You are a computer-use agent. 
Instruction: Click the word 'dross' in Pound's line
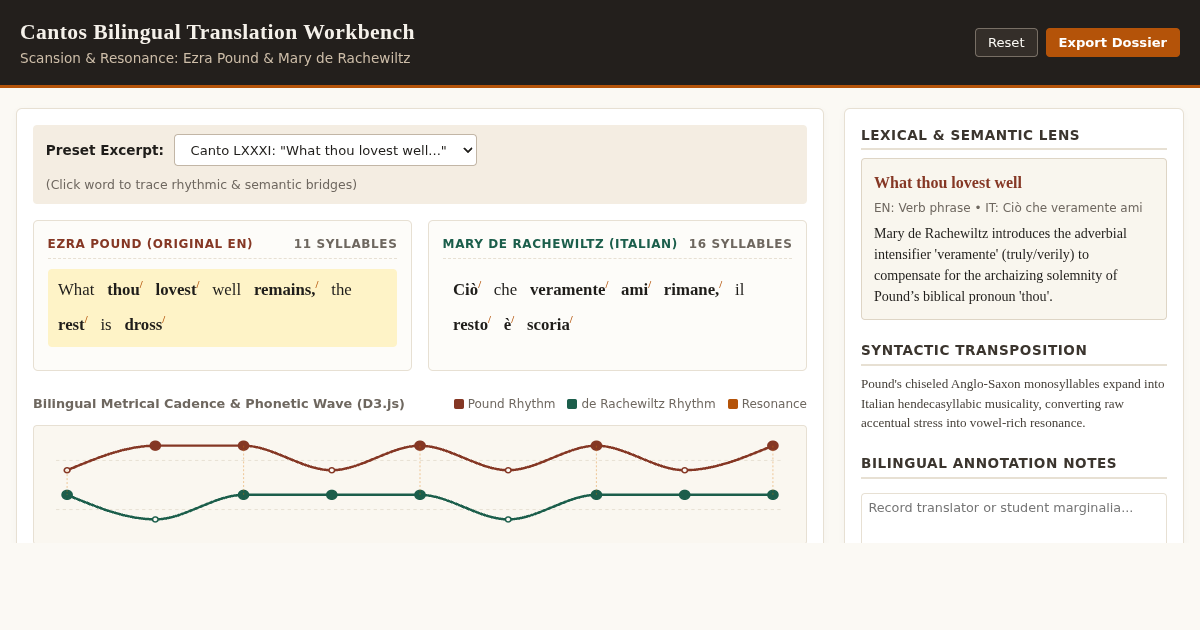(x=144, y=325)
